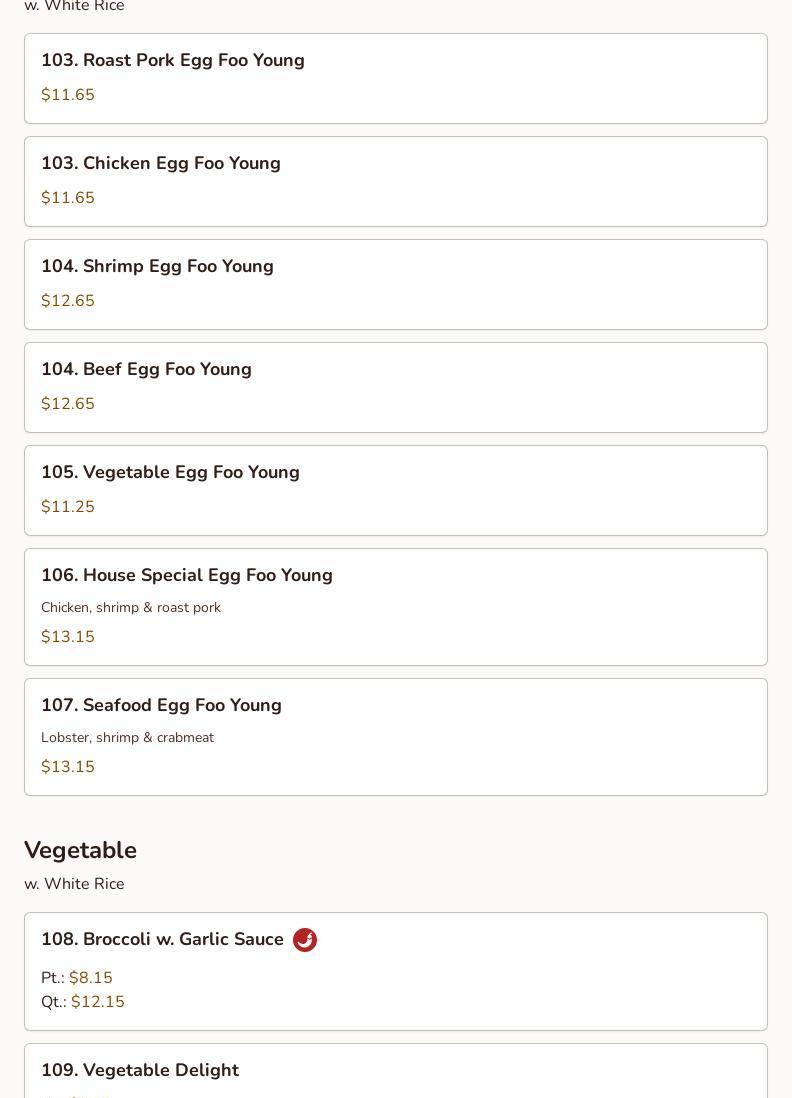Click the $12.65 price under Shrimp Egg Foo Young
Image resolution: width=792 pixels, height=1098 pixels.
(x=68, y=301)
